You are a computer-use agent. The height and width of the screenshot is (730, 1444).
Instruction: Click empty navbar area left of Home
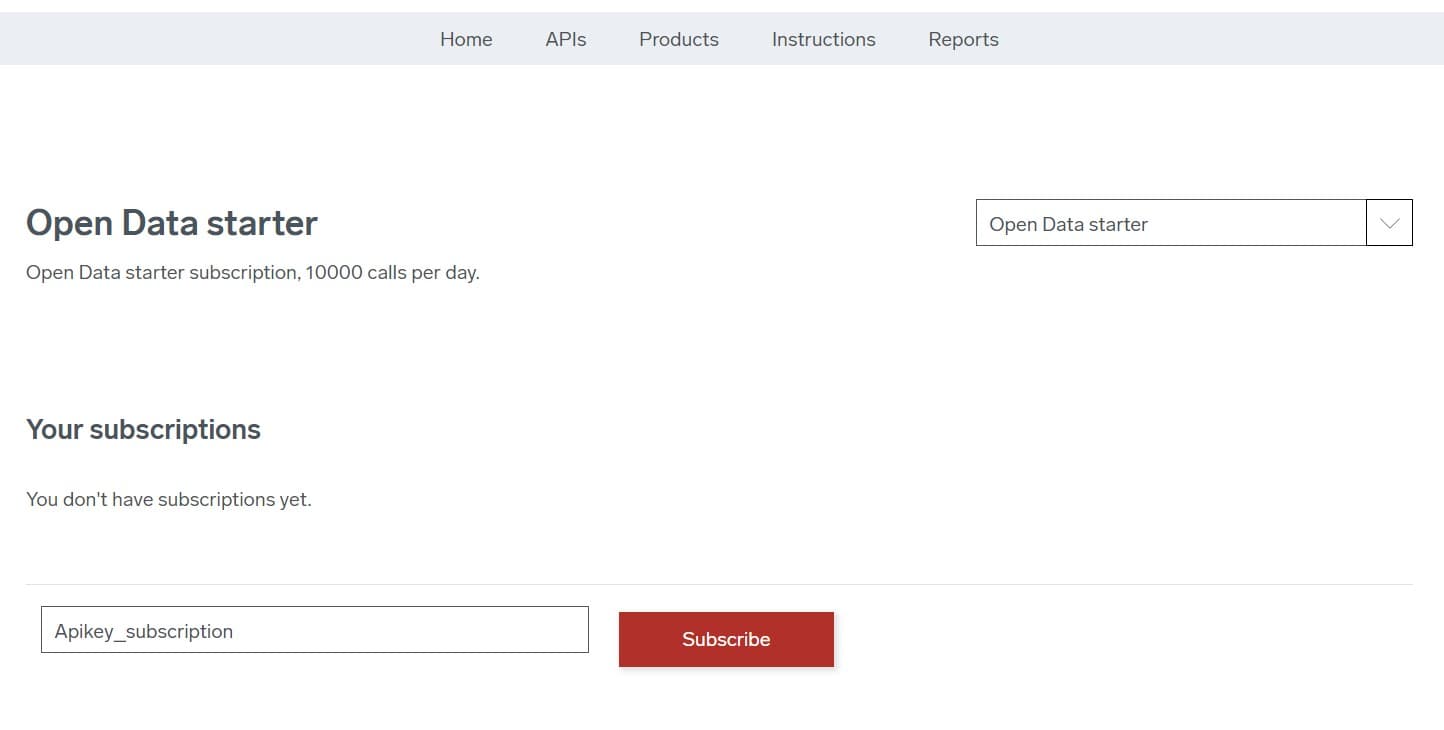coord(200,39)
